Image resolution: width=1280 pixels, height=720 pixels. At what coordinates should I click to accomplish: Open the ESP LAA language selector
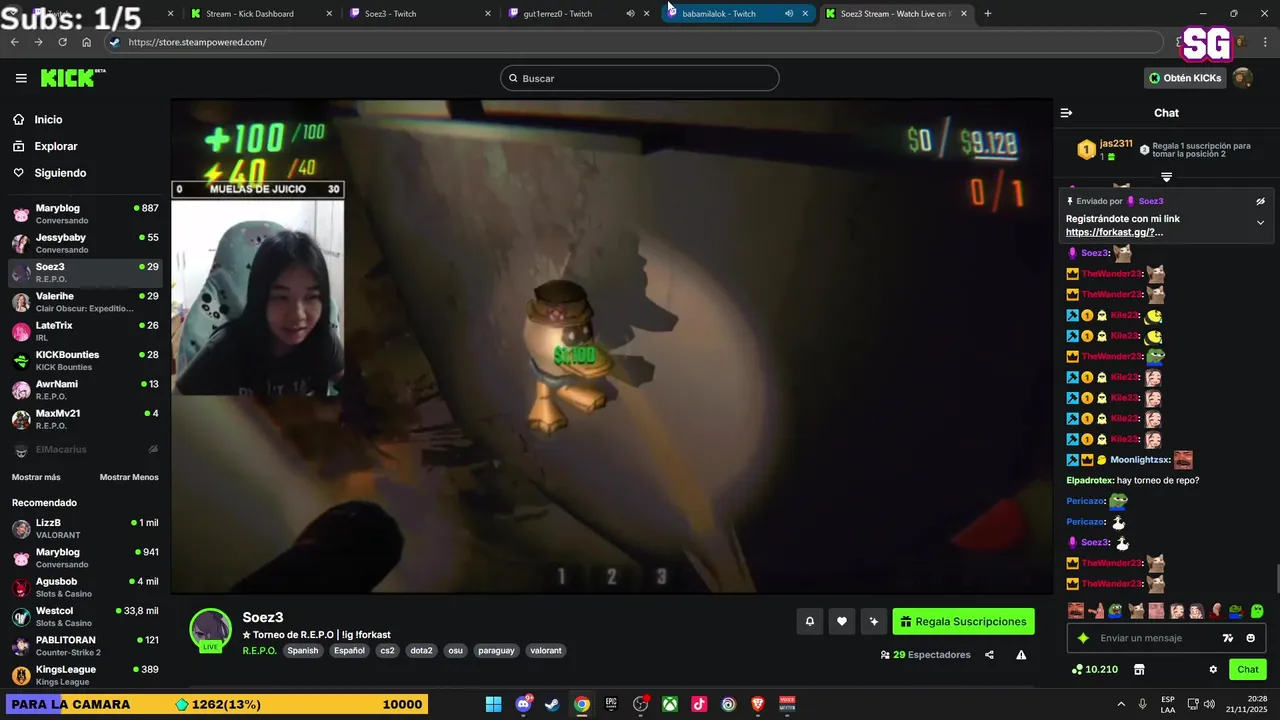click(x=1168, y=704)
